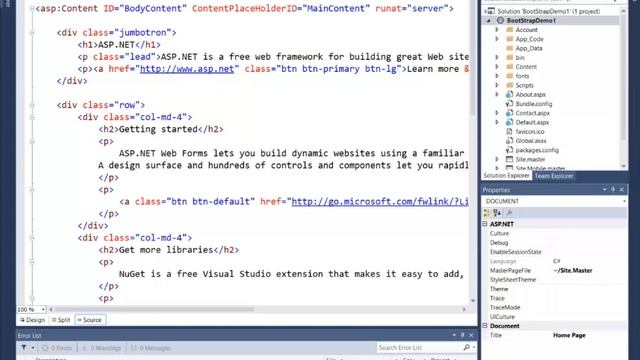Click the BootStrapDemo1 project globe icon

click(500, 20)
